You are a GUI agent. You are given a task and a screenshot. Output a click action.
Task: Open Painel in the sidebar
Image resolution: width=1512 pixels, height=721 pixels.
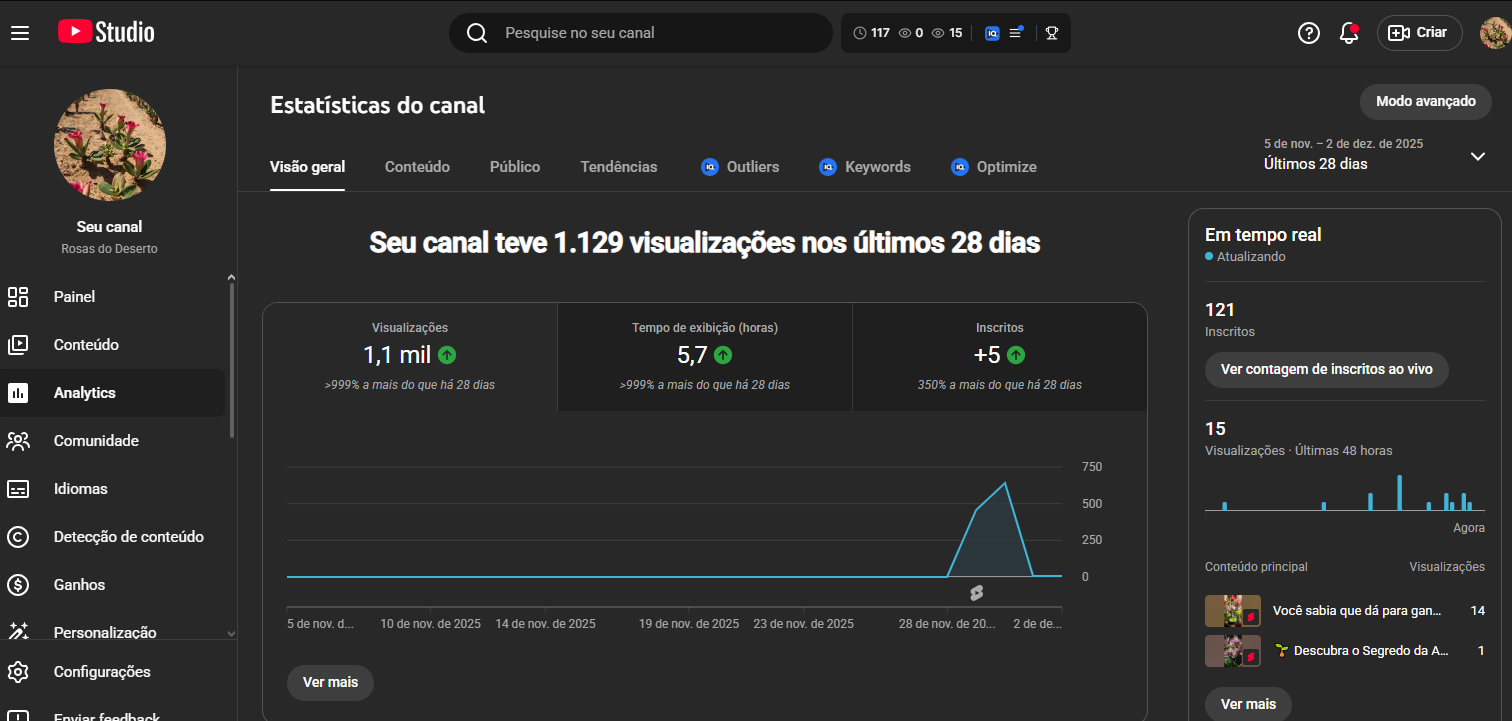click(x=112, y=297)
